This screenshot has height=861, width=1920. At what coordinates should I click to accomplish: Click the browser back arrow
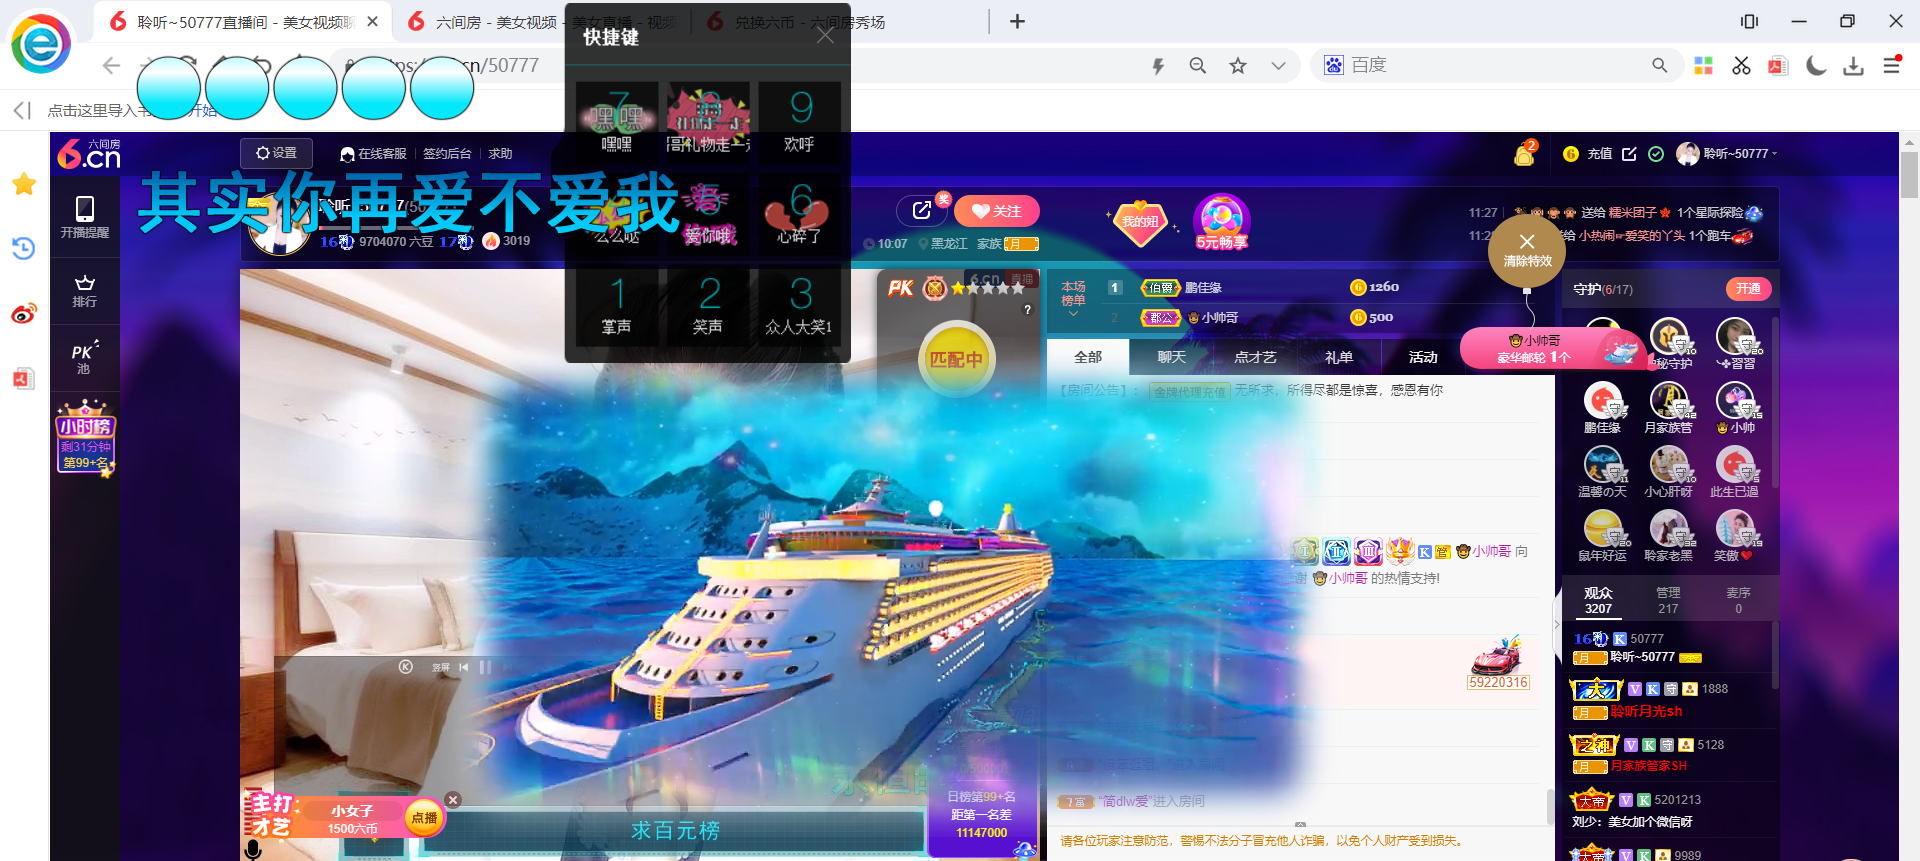(x=111, y=66)
